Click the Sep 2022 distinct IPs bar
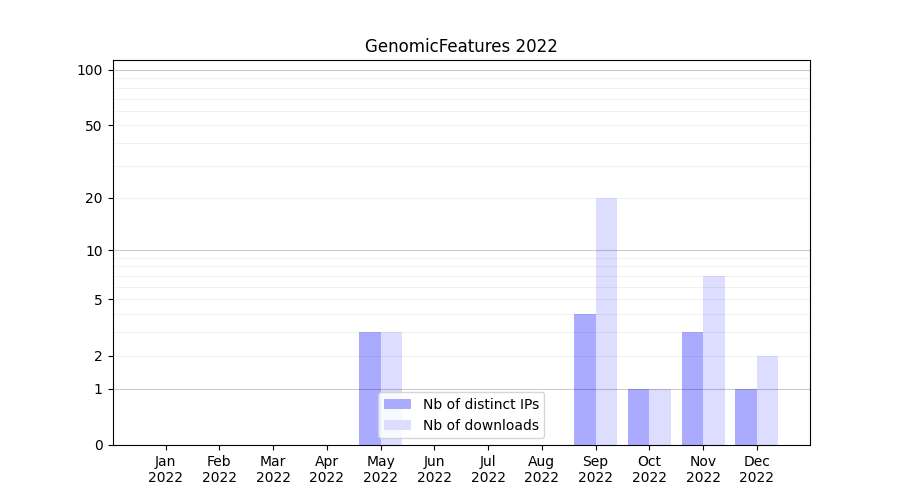The height and width of the screenshot is (500, 900). 585,380
